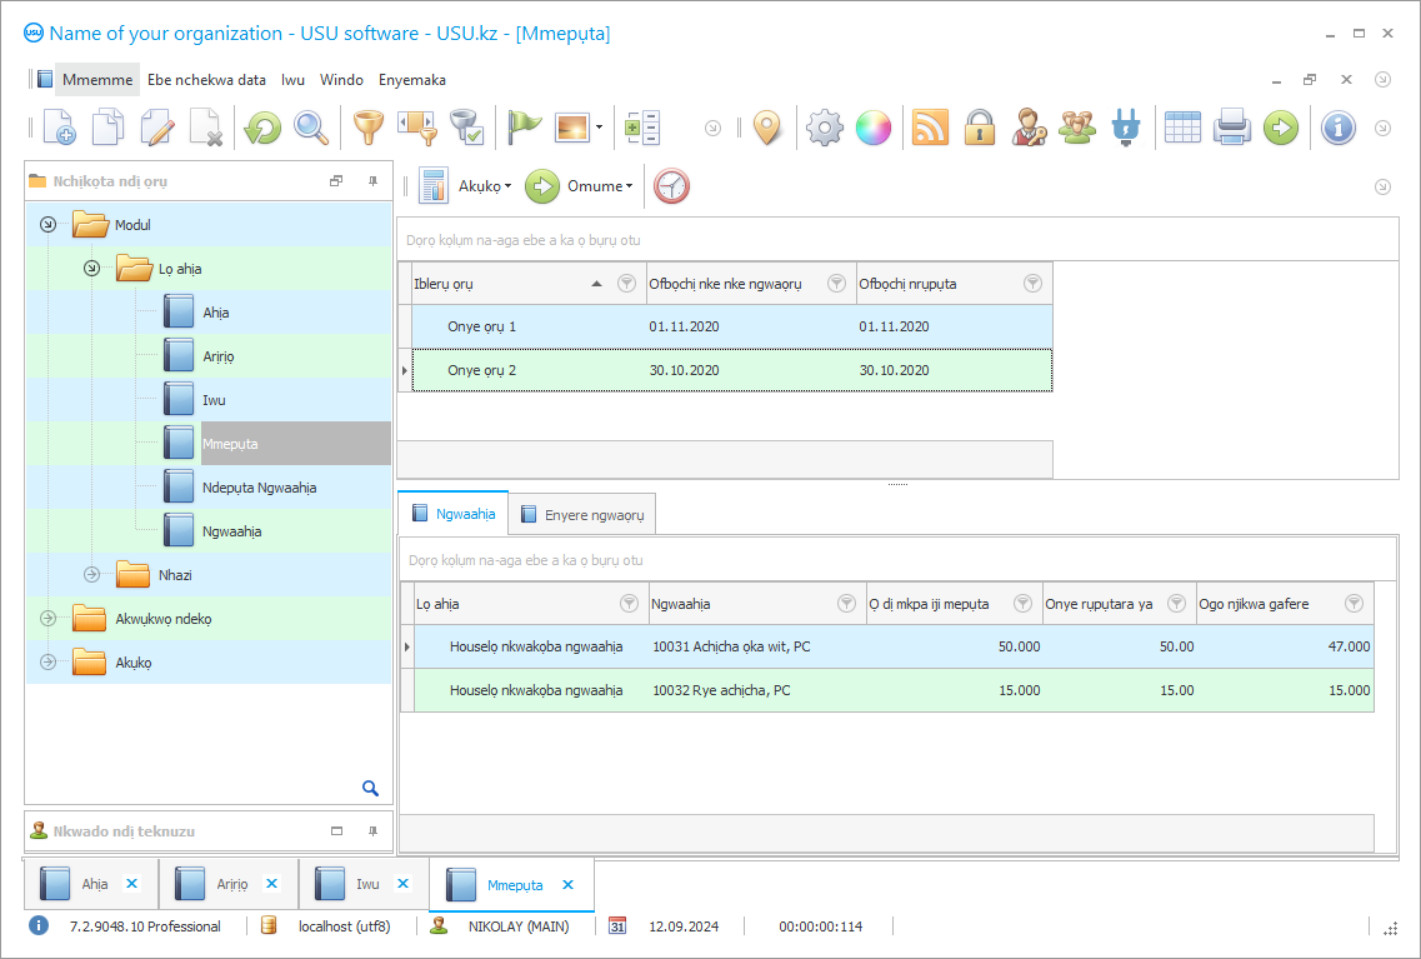Image resolution: width=1421 pixels, height=959 pixels.
Task: Click the table grid calendar icon
Action: 1183,127
